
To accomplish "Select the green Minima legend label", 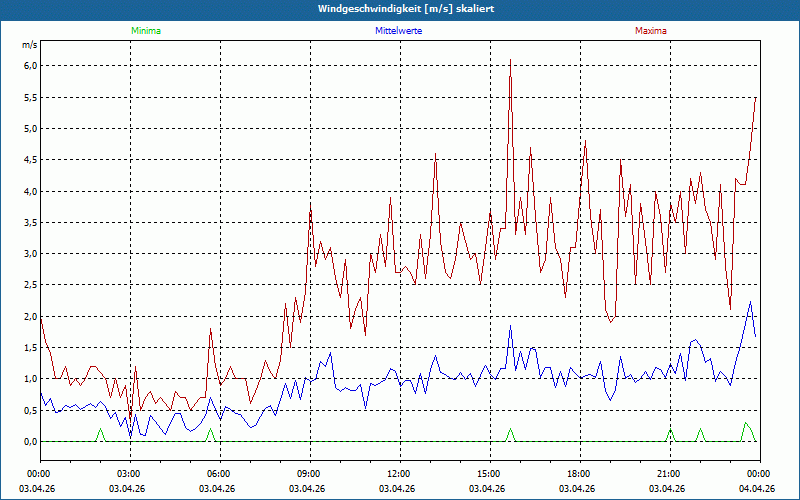I will (145, 31).
